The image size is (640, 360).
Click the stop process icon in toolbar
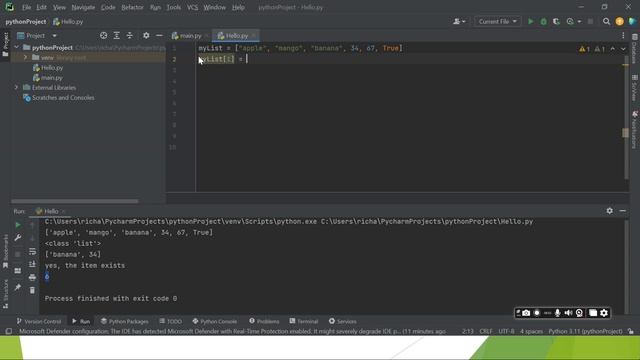[x=590, y=21]
